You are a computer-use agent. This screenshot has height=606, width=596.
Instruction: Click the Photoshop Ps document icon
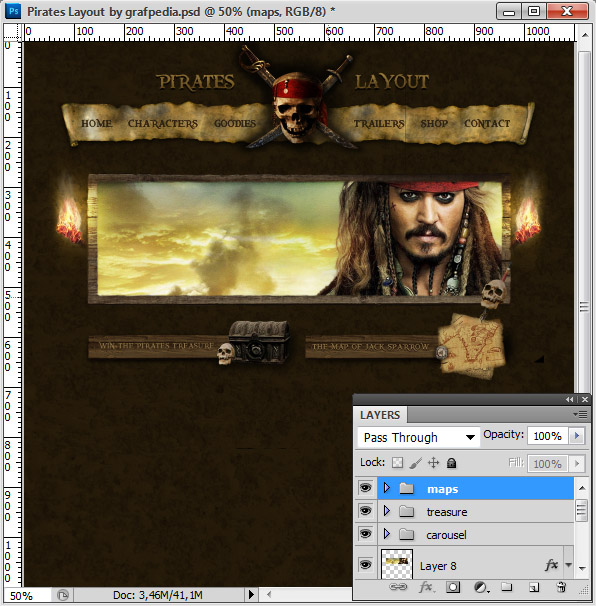point(13,11)
